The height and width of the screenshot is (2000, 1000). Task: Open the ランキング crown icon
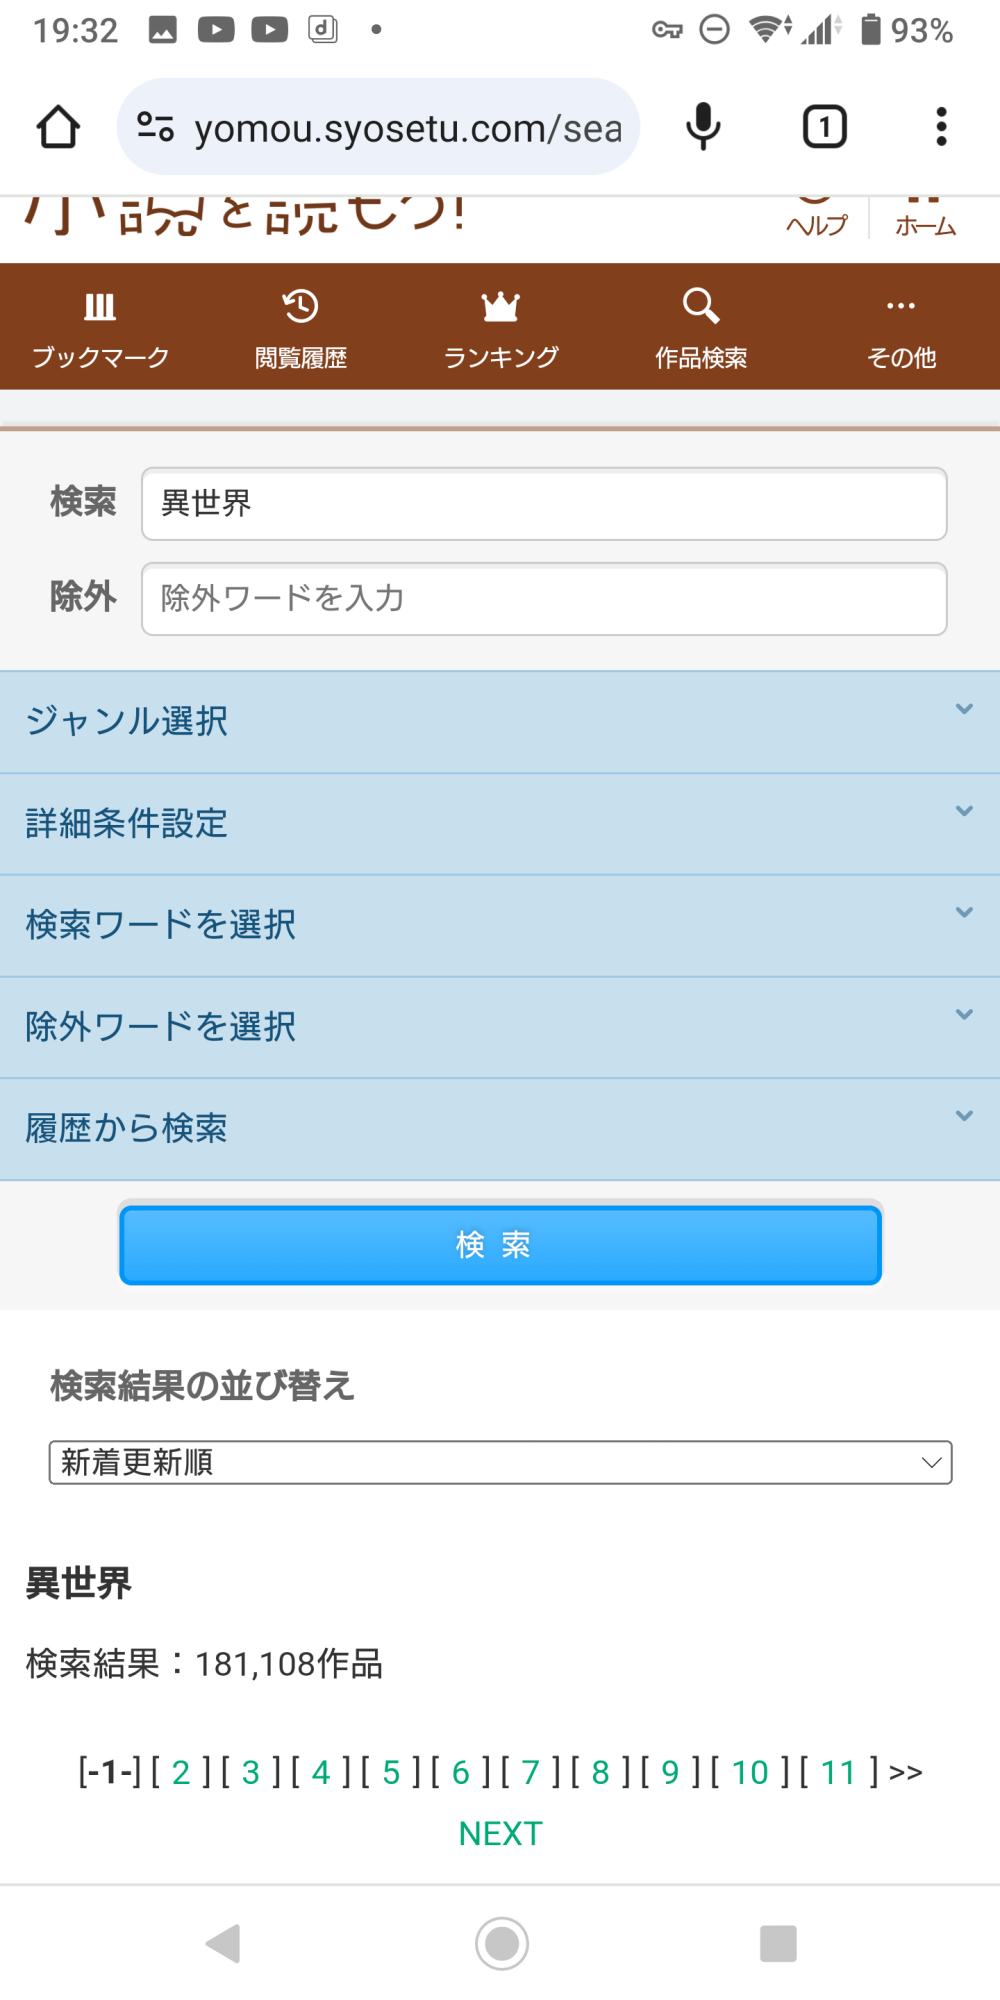click(500, 327)
